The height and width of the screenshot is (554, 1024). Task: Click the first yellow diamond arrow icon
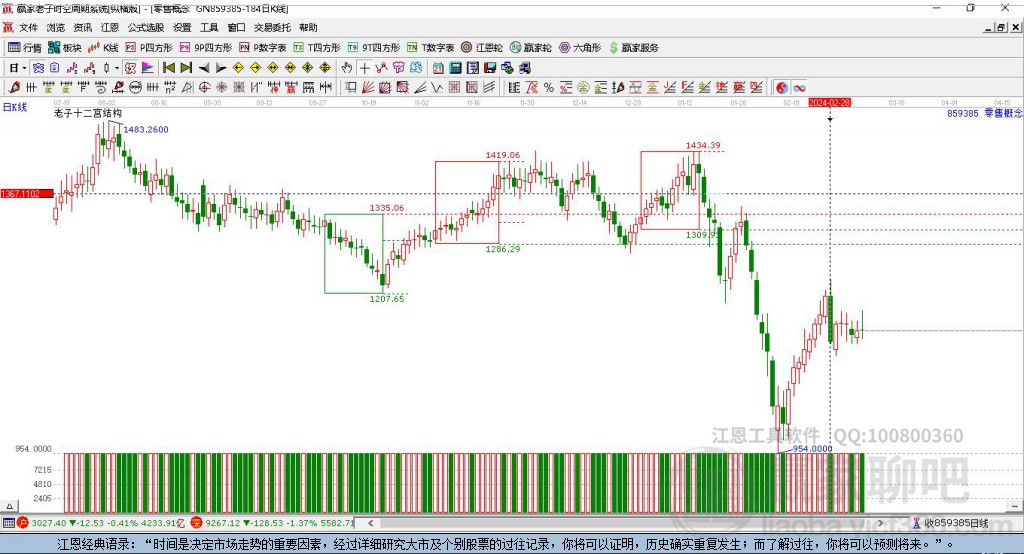pos(238,67)
